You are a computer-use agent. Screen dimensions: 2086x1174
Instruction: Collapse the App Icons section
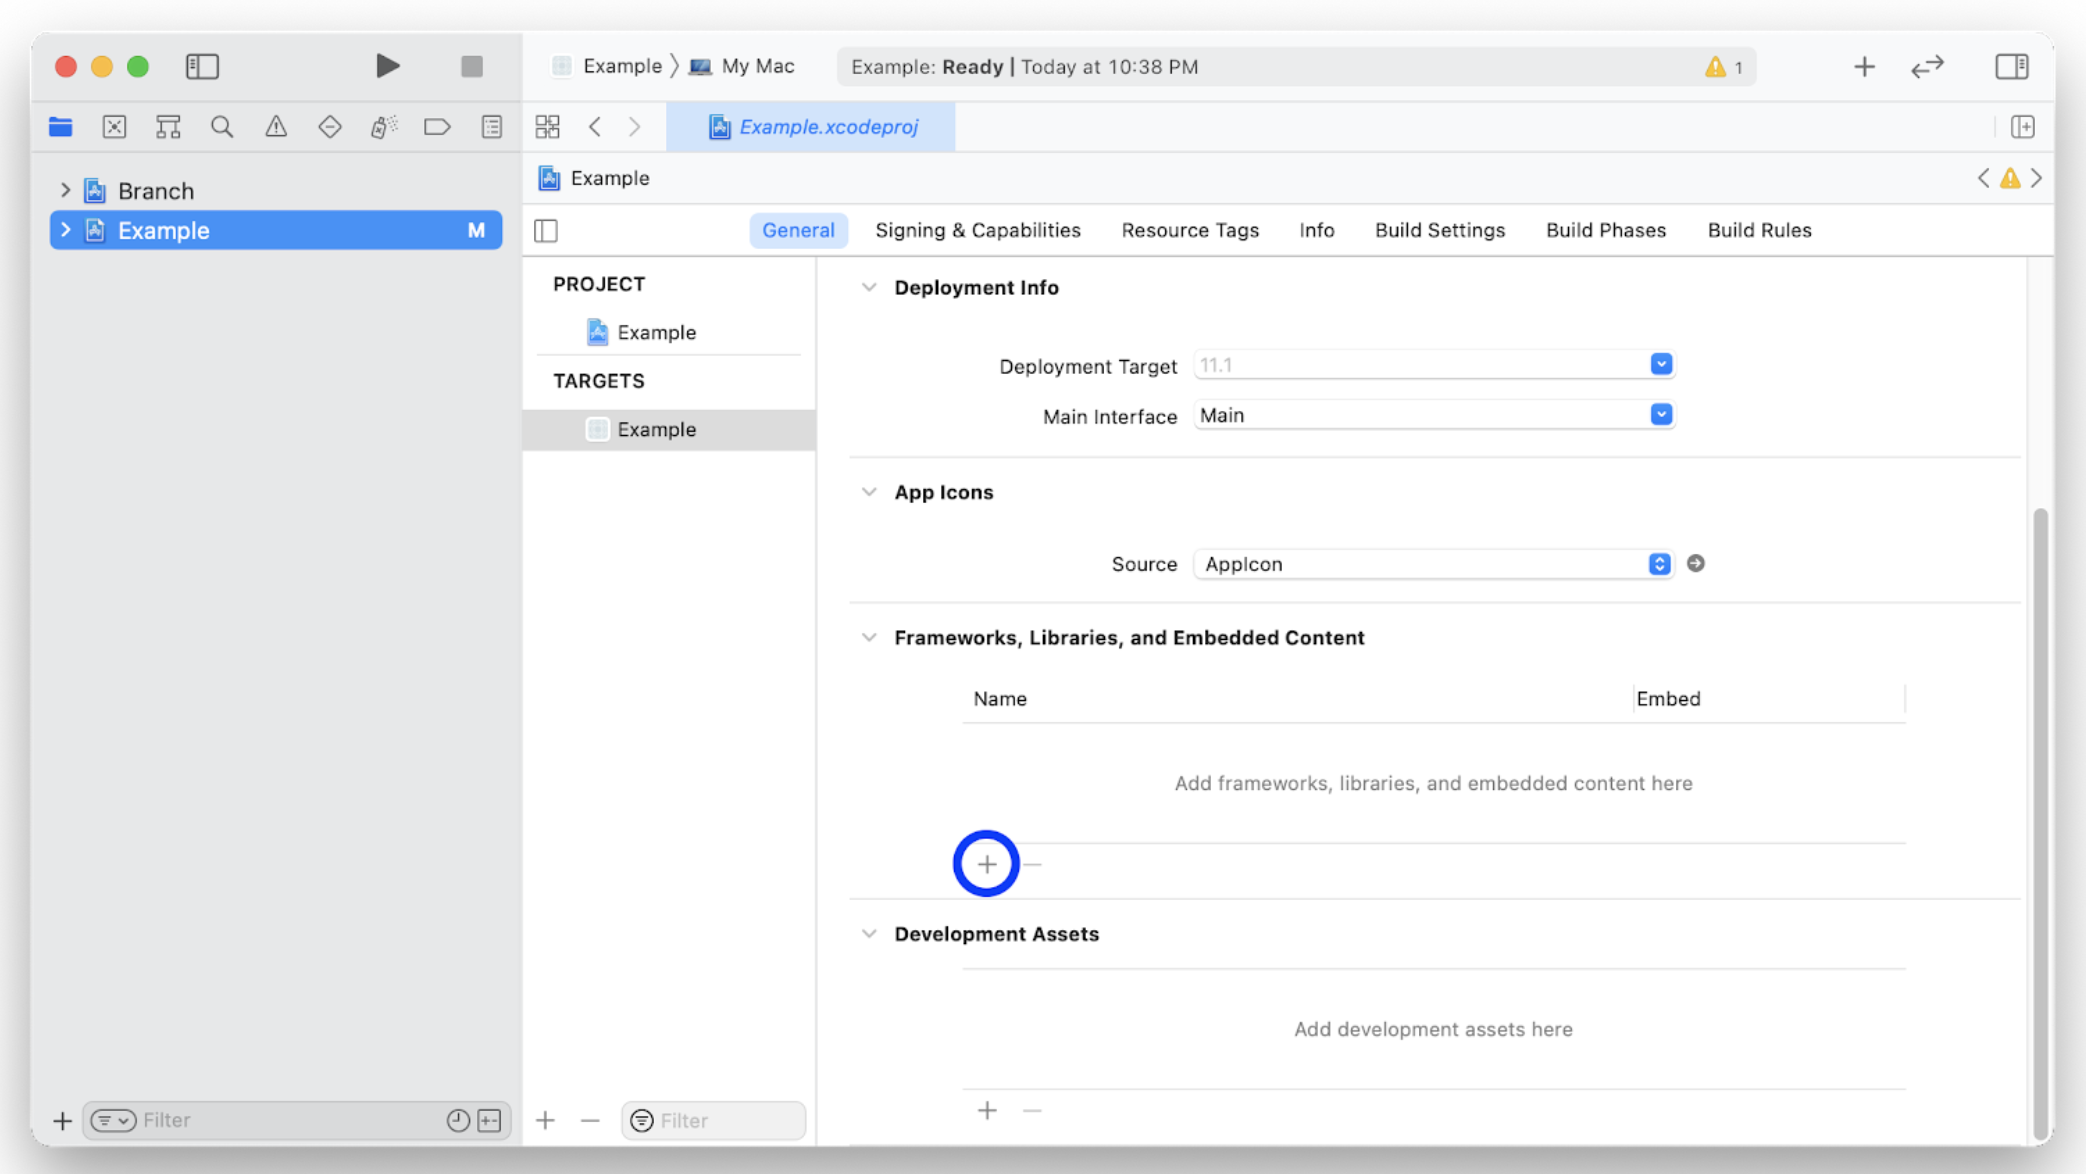click(869, 492)
